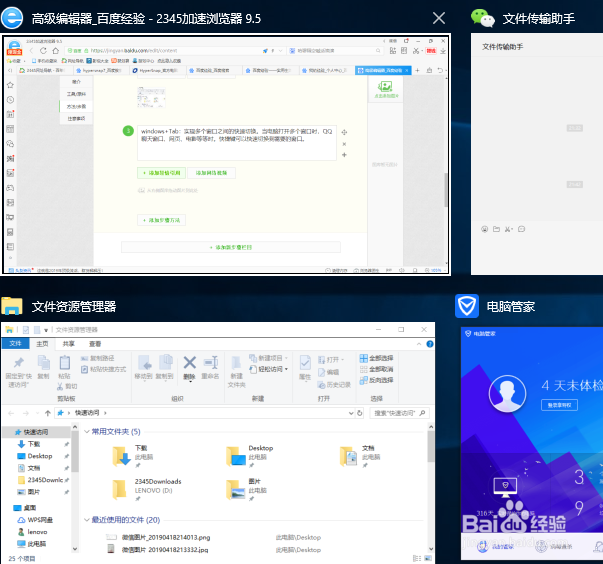This screenshot has height=564, width=603.
Task: Open the 新建项目 dropdown
Action: (x=268, y=358)
